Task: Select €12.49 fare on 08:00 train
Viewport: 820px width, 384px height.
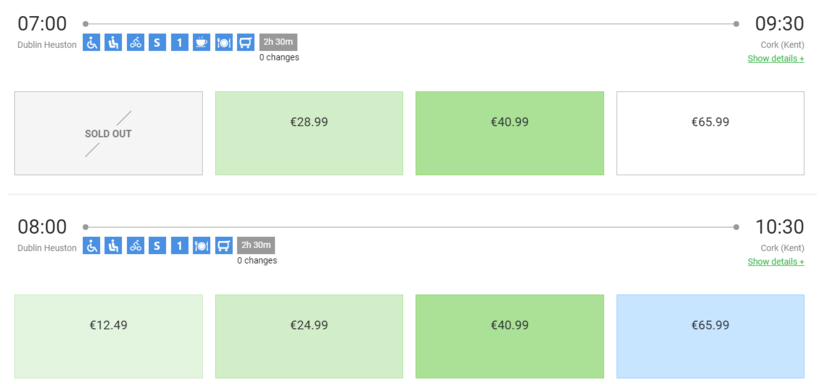Action: click(108, 336)
